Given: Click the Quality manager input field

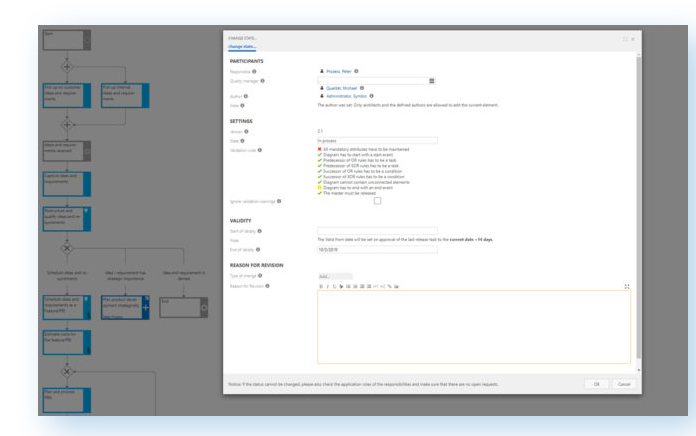Looking at the screenshot, I should point(370,80).
